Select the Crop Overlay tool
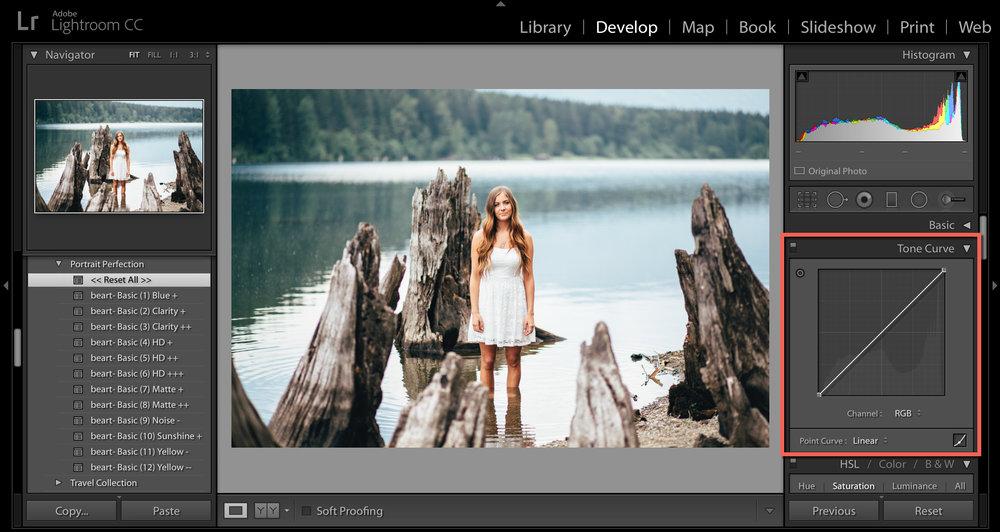 coord(807,199)
